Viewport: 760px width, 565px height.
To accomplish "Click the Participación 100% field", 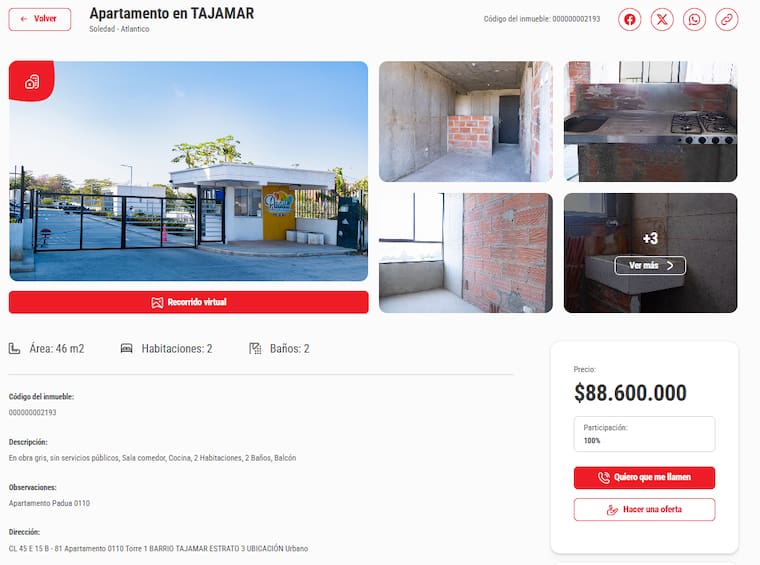I will (644, 434).
